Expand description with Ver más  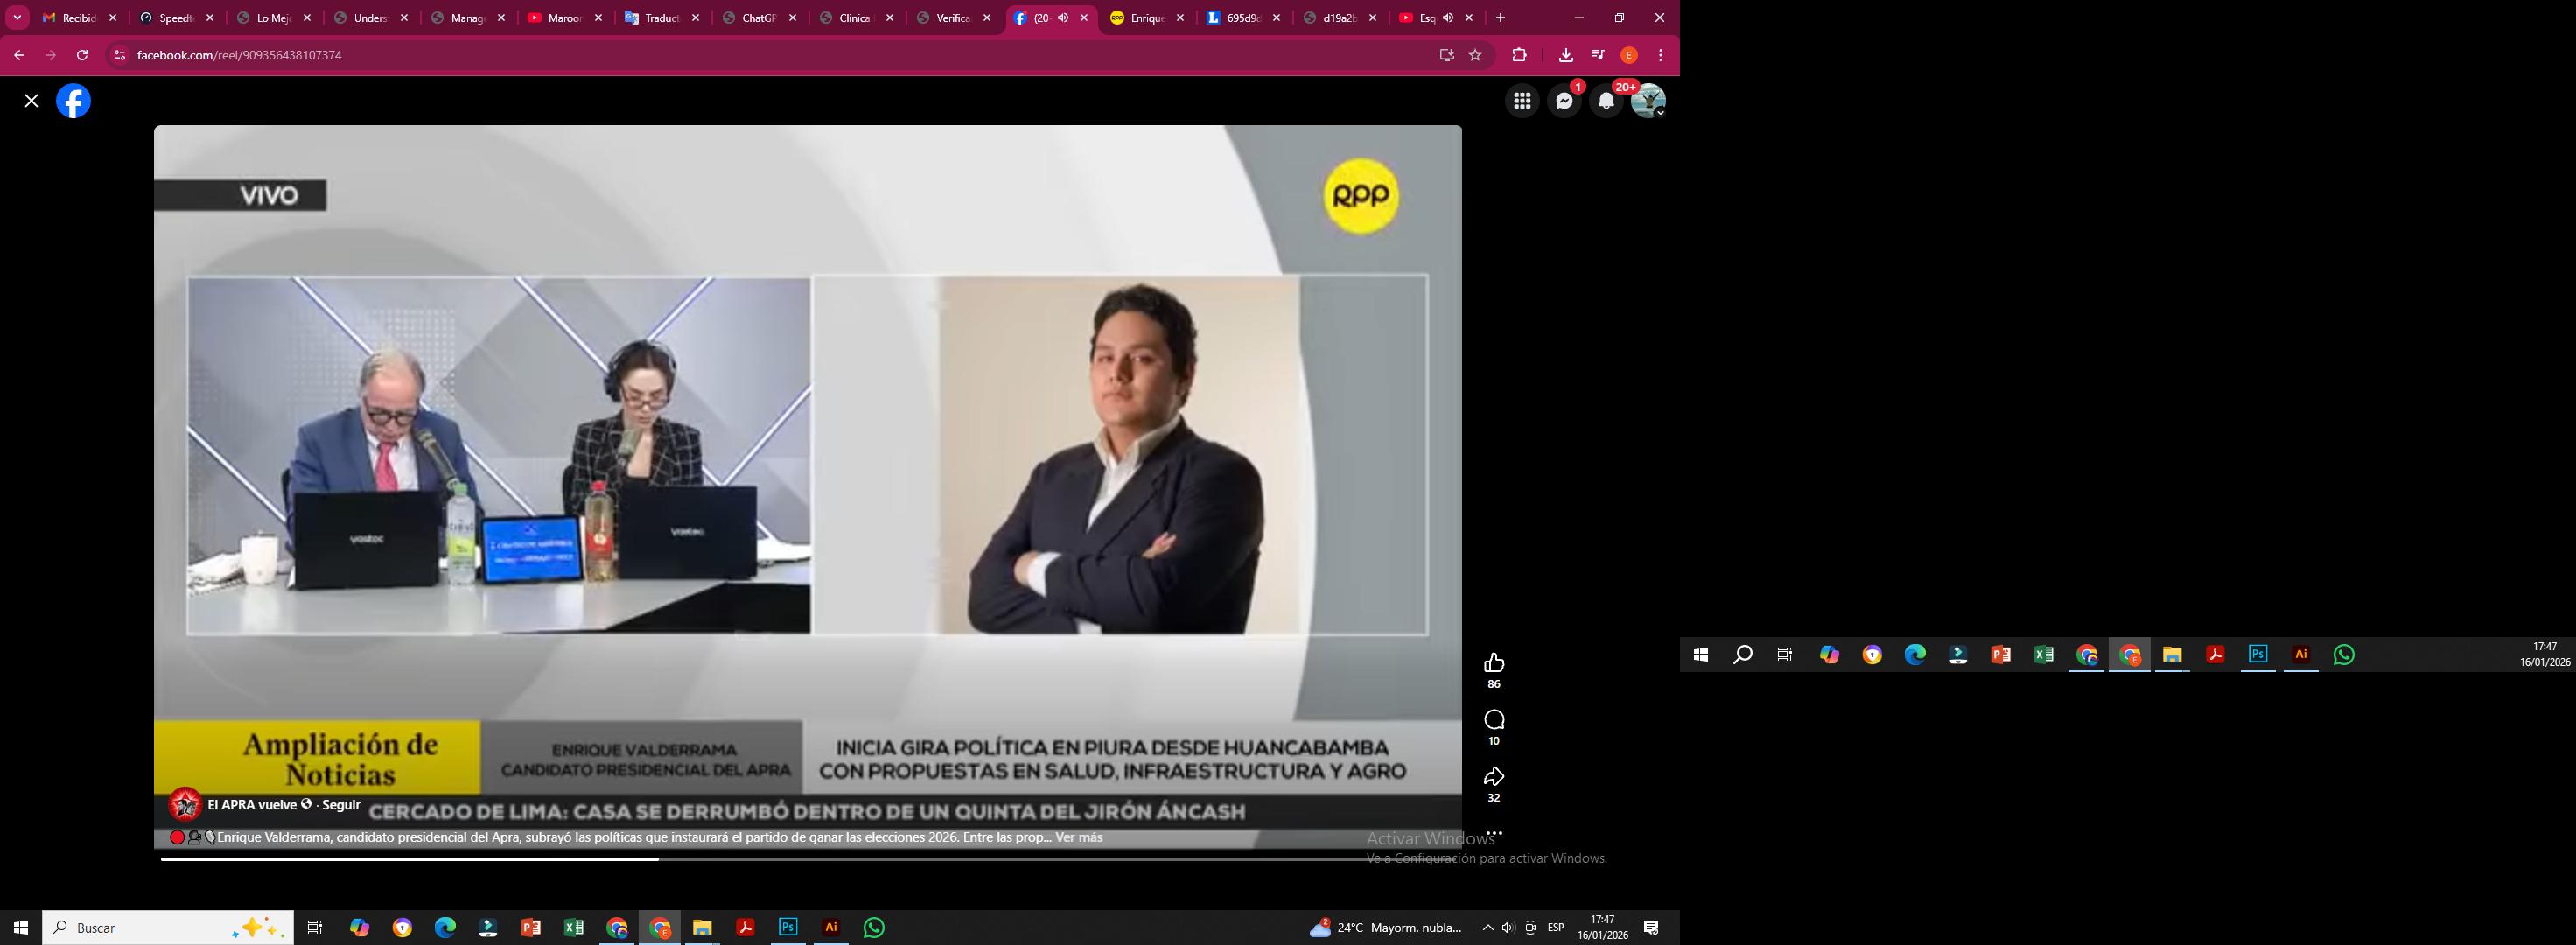pyautogui.click(x=1079, y=838)
